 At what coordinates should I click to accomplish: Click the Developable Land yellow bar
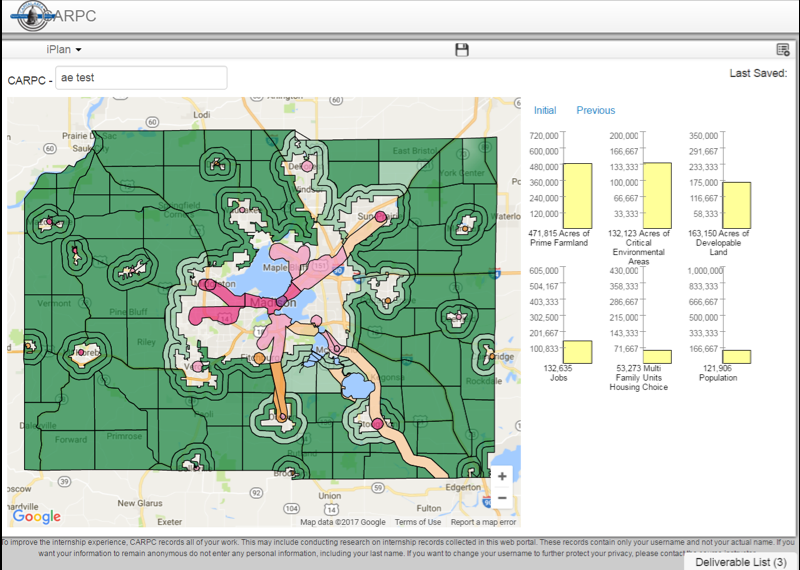coord(737,205)
